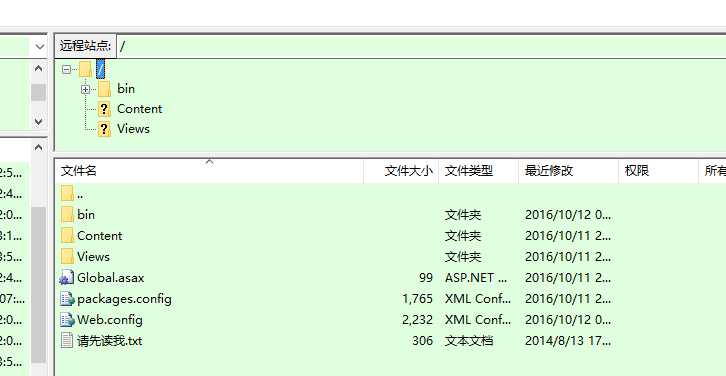Sort by 文件类型 column header
The width and height of the screenshot is (726, 376).
coord(478,171)
